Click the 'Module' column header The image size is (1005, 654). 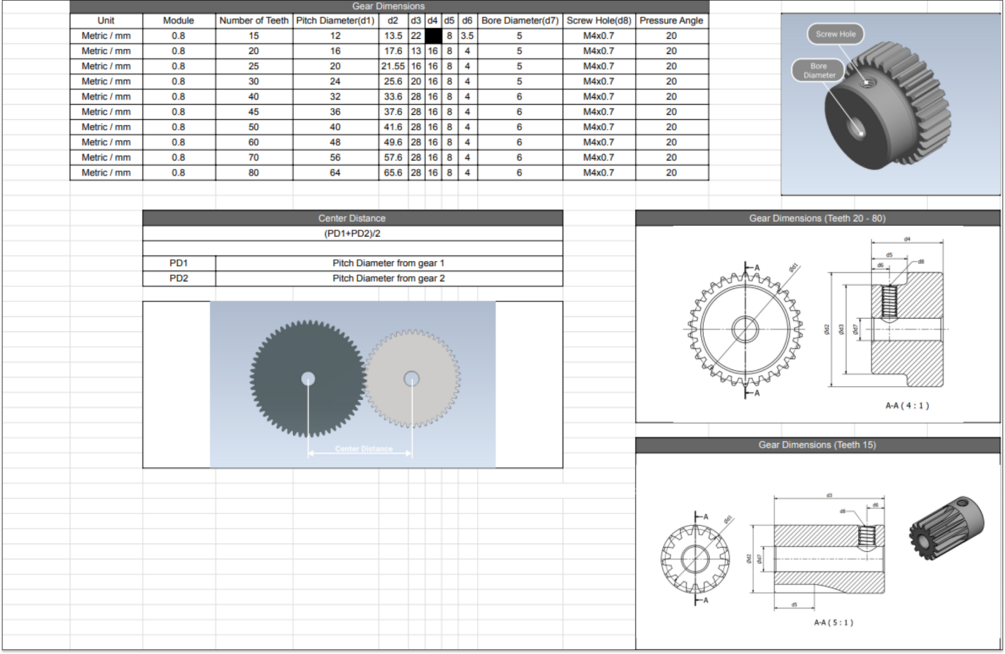178,21
